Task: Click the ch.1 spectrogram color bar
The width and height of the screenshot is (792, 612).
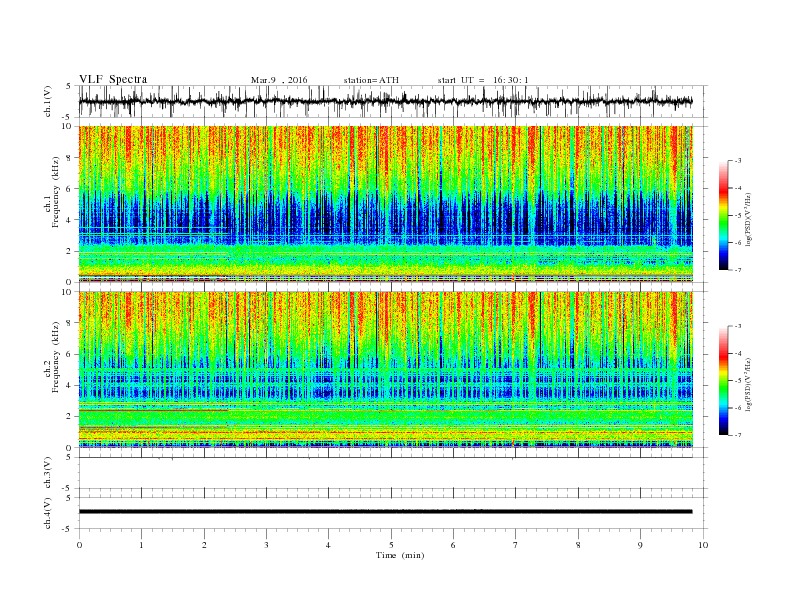Action: 723,215
